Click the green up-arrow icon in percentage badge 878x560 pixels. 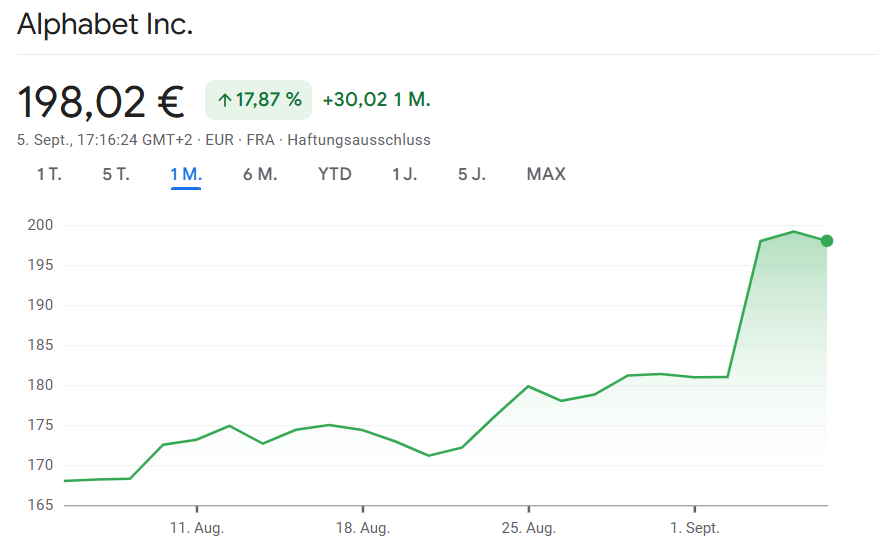[x=224, y=100]
